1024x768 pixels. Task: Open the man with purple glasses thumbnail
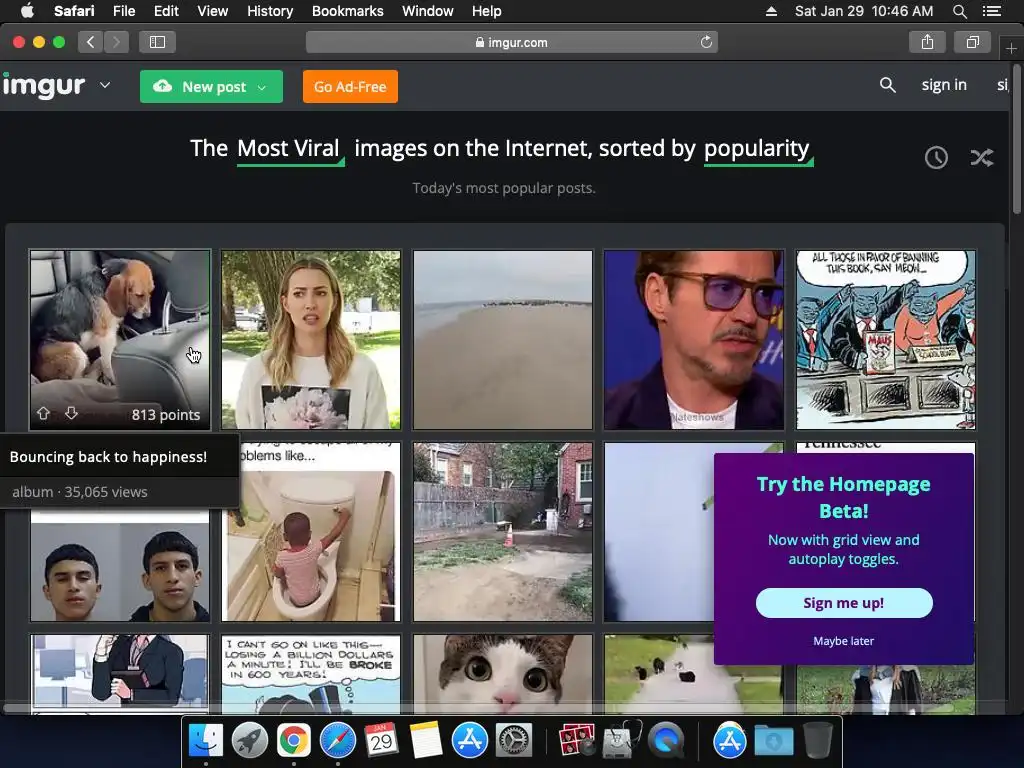click(694, 340)
